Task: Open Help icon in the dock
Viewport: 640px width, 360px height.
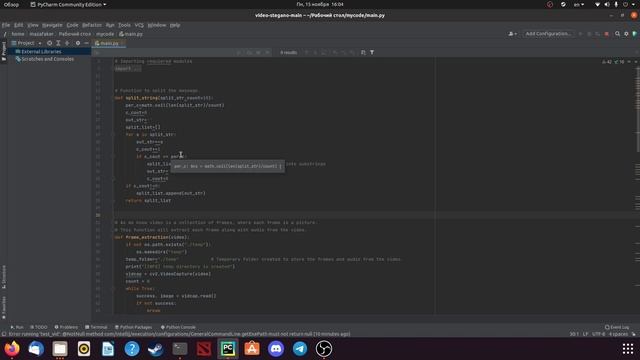Action: pyautogui.click(x=132, y=349)
